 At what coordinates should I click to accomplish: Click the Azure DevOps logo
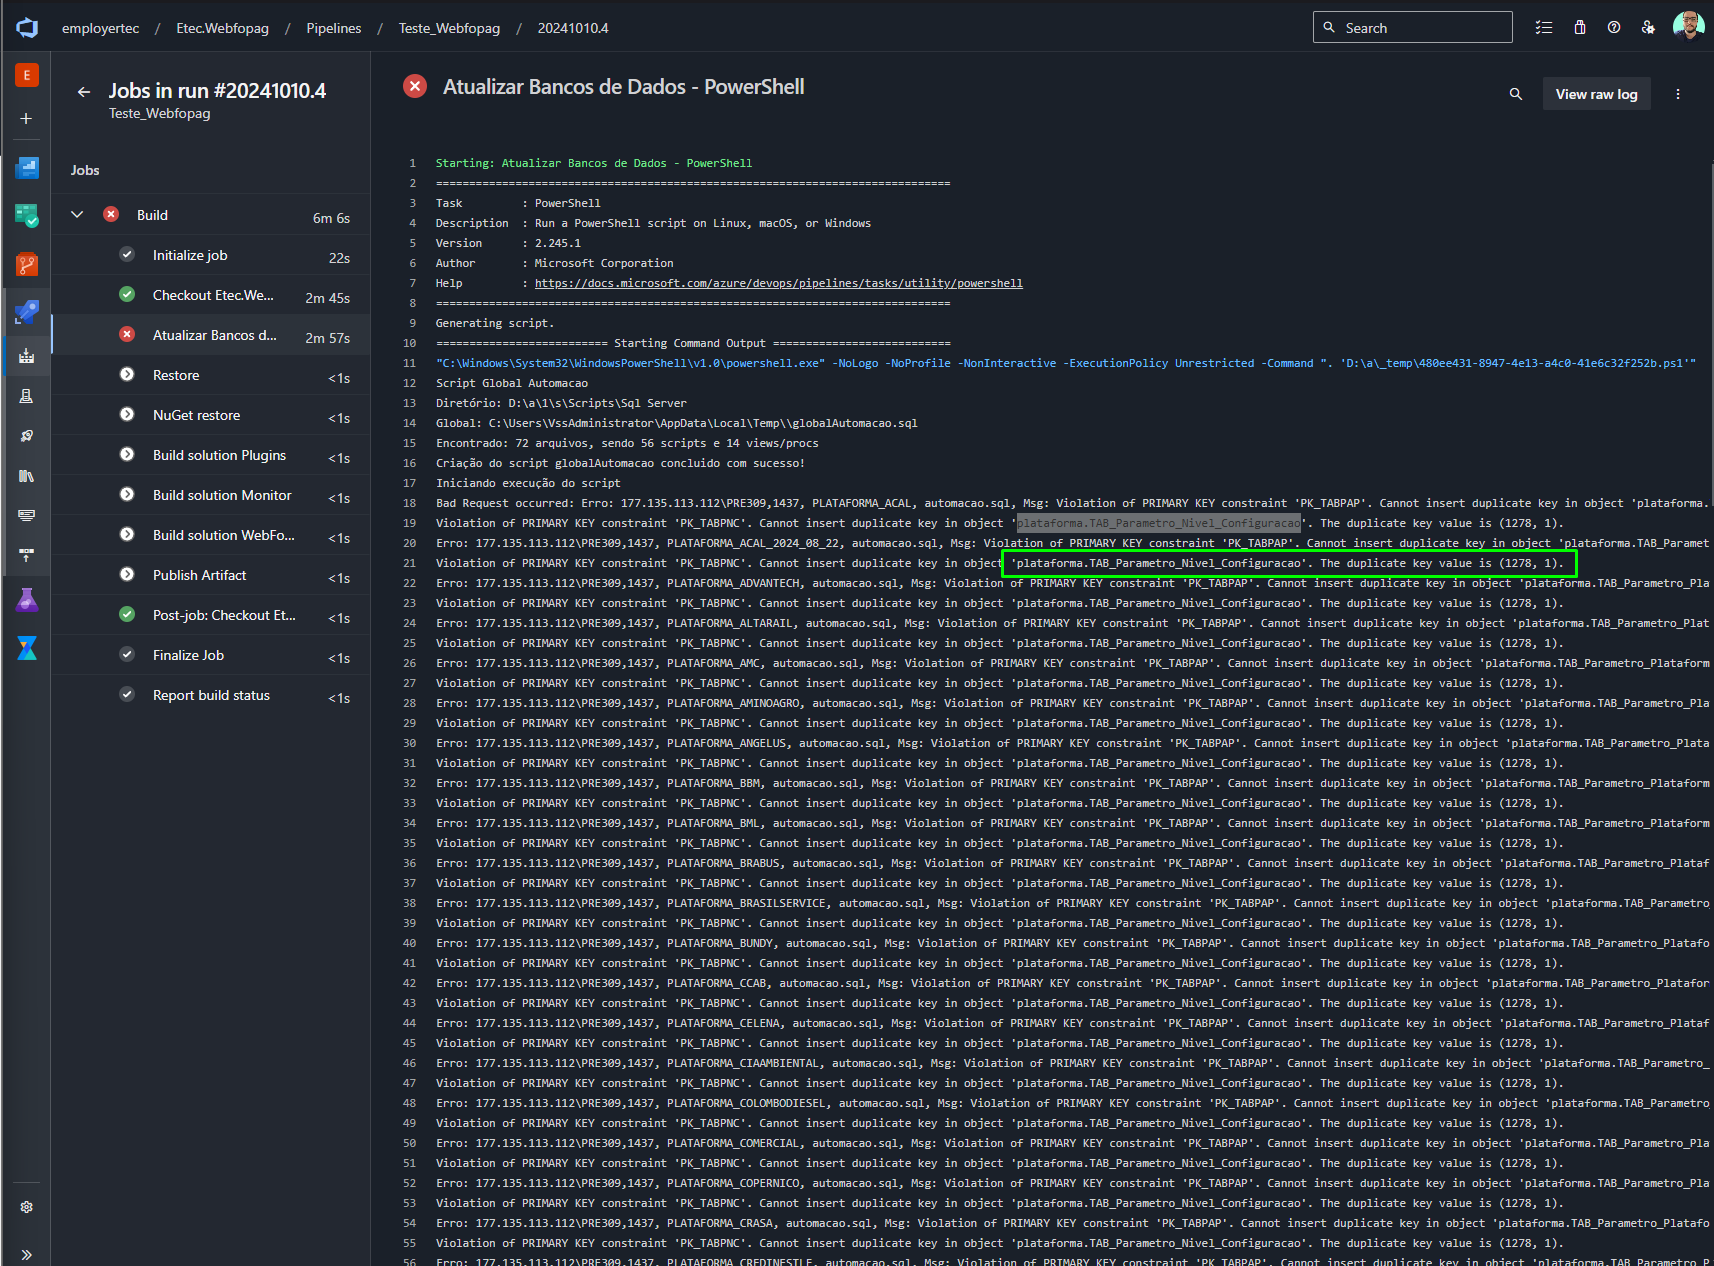click(27, 28)
